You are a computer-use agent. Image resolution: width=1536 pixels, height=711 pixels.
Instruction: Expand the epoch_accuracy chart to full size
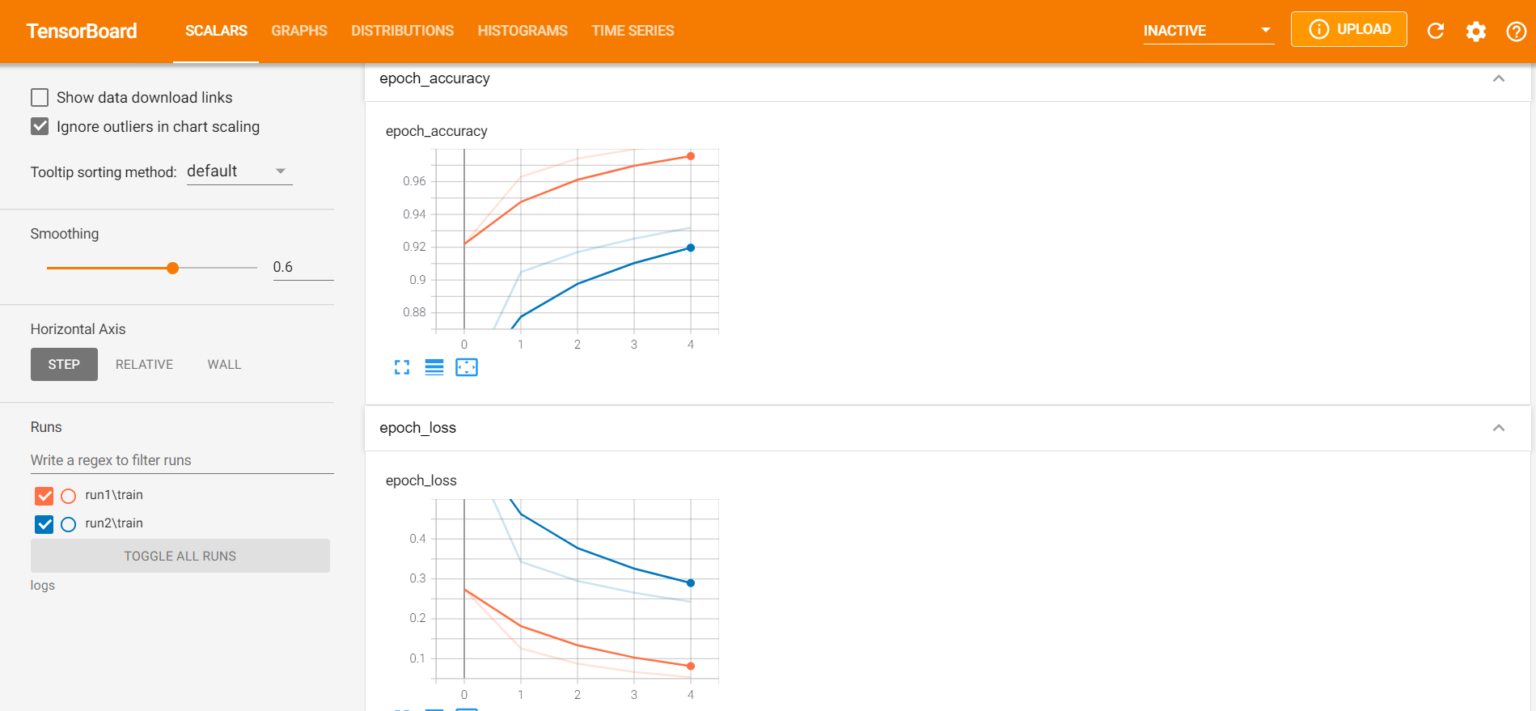click(x=402, y=367)
